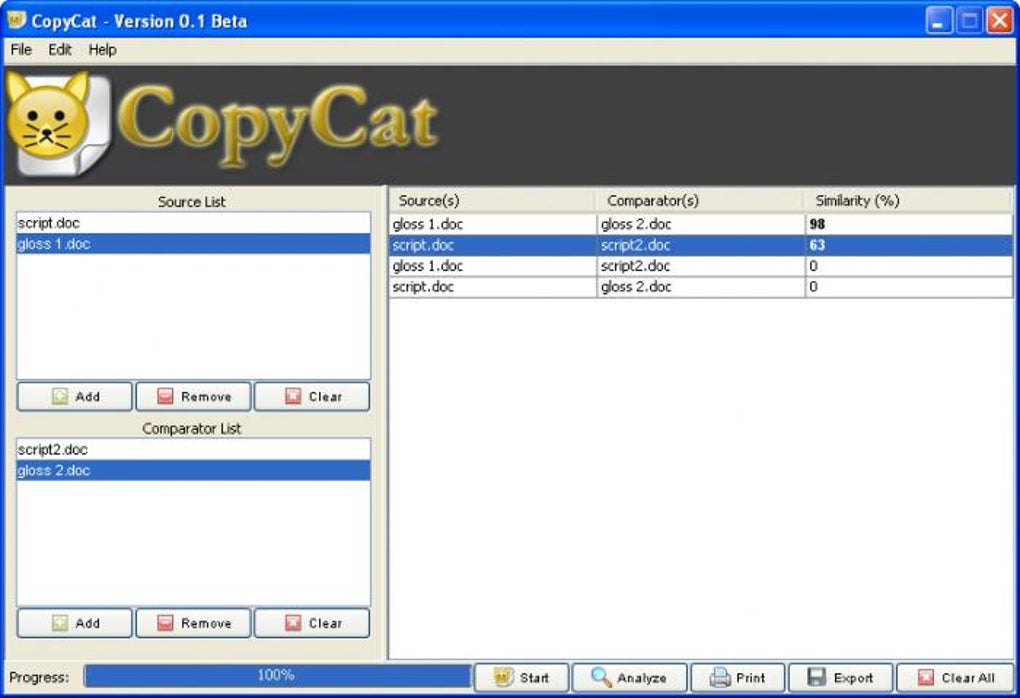
Task: Select the gloss 1.doc versus gloss 2.doc result row
Action: [701, 224]
